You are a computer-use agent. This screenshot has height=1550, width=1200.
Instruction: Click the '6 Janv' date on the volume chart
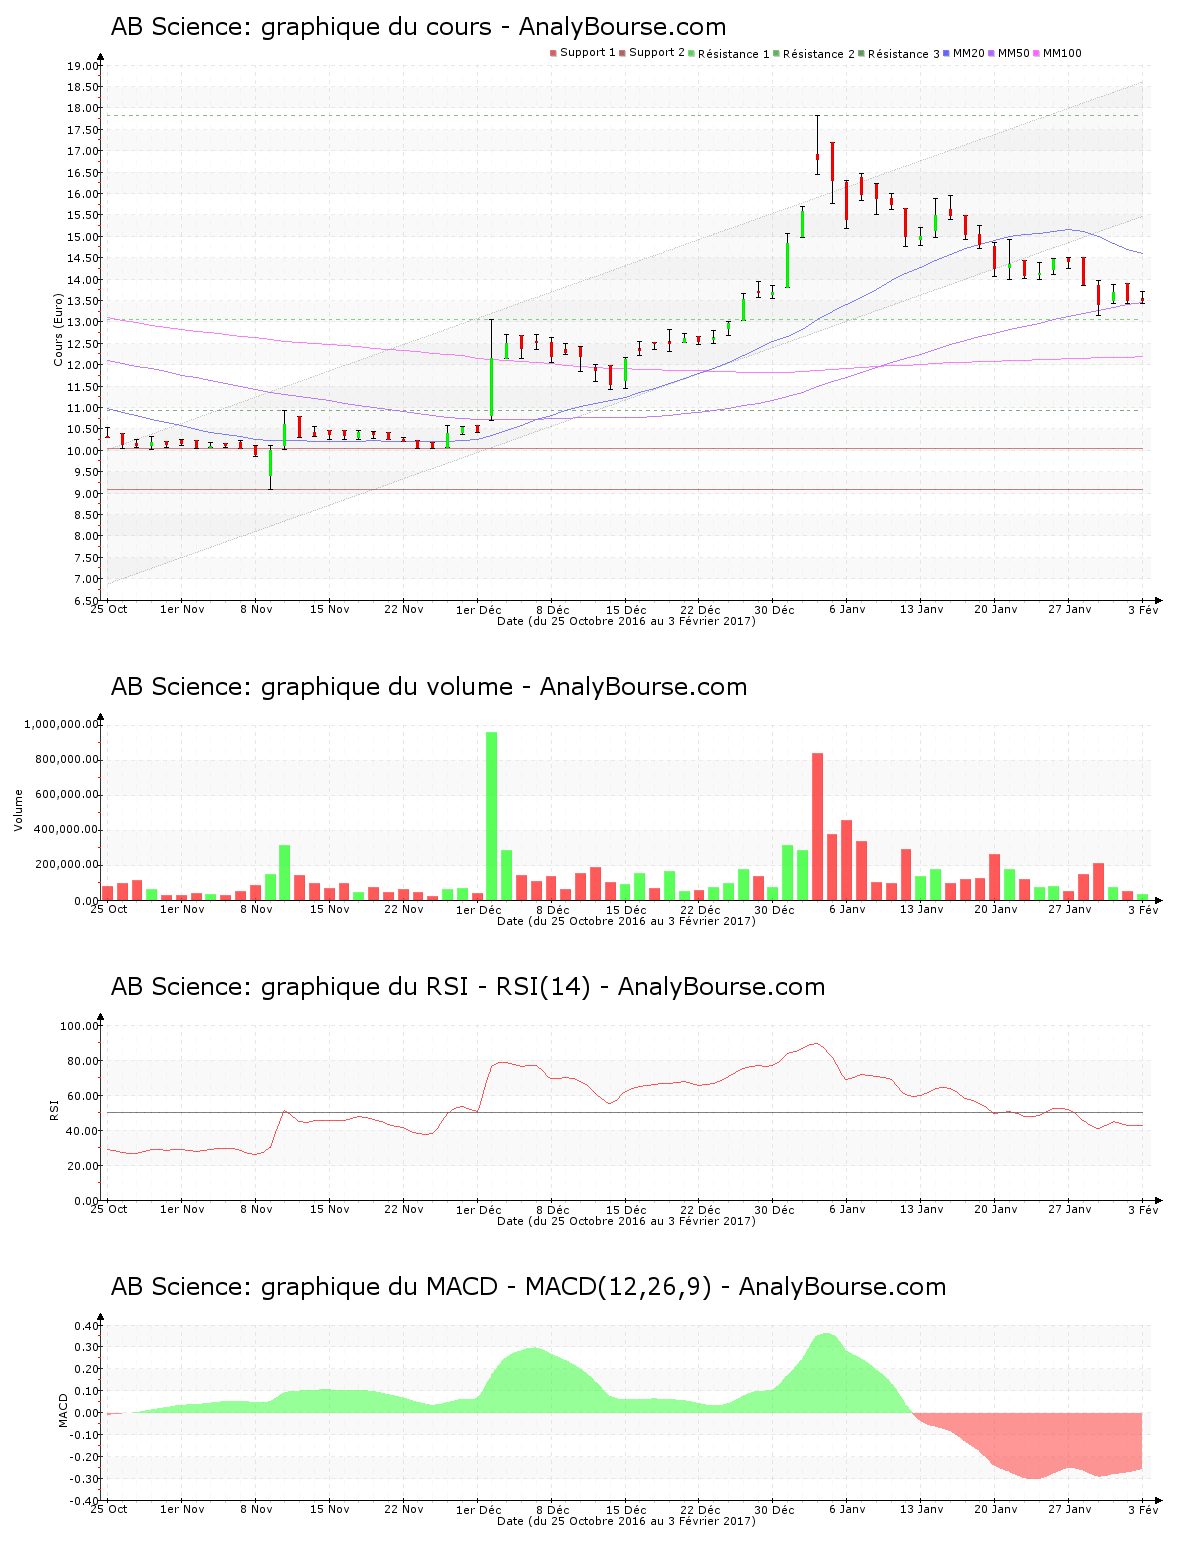(847, 910)
